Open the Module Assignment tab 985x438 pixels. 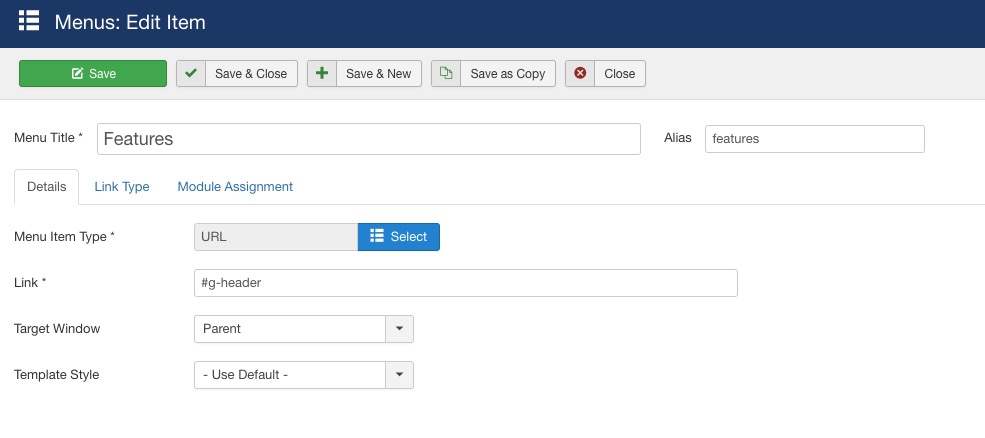click(x=235, y=187)
